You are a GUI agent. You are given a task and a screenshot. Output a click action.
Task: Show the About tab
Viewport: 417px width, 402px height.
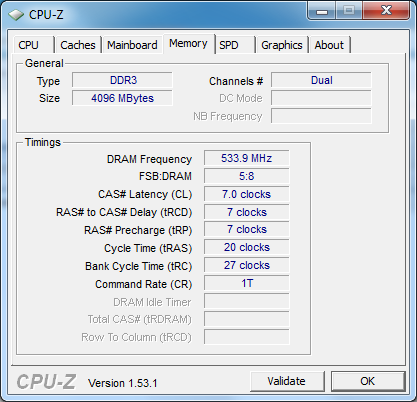[x=330, y=45]
